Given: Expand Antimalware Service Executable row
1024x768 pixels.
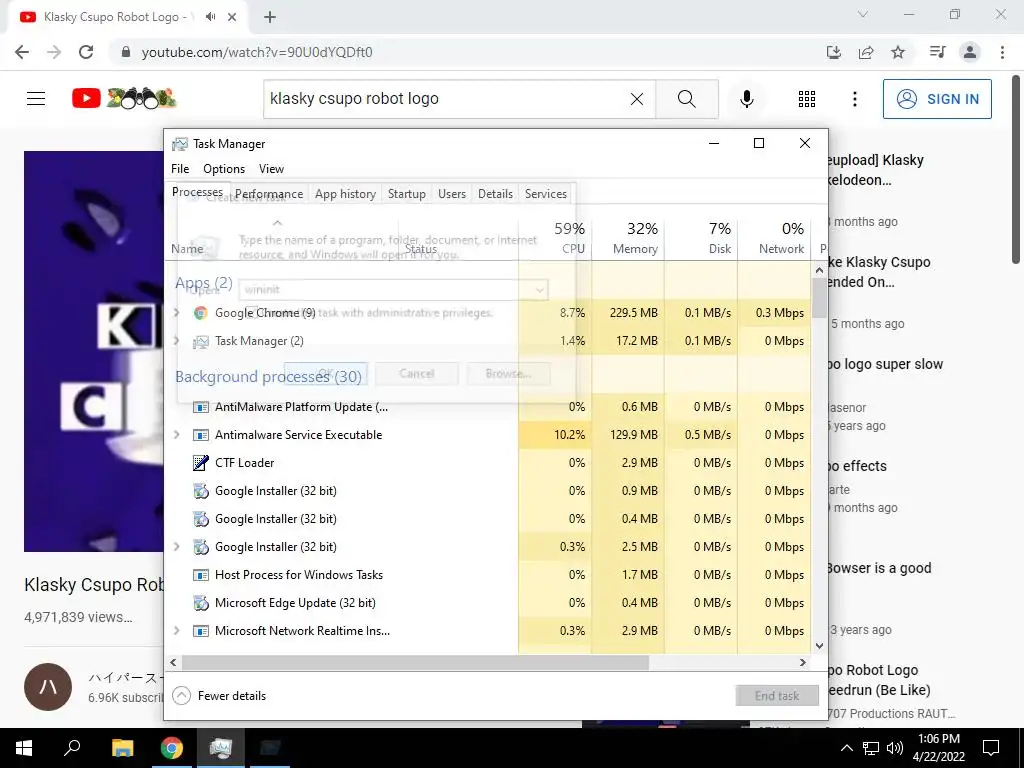Looking at the screenshot, I should (x=176, y=435).
